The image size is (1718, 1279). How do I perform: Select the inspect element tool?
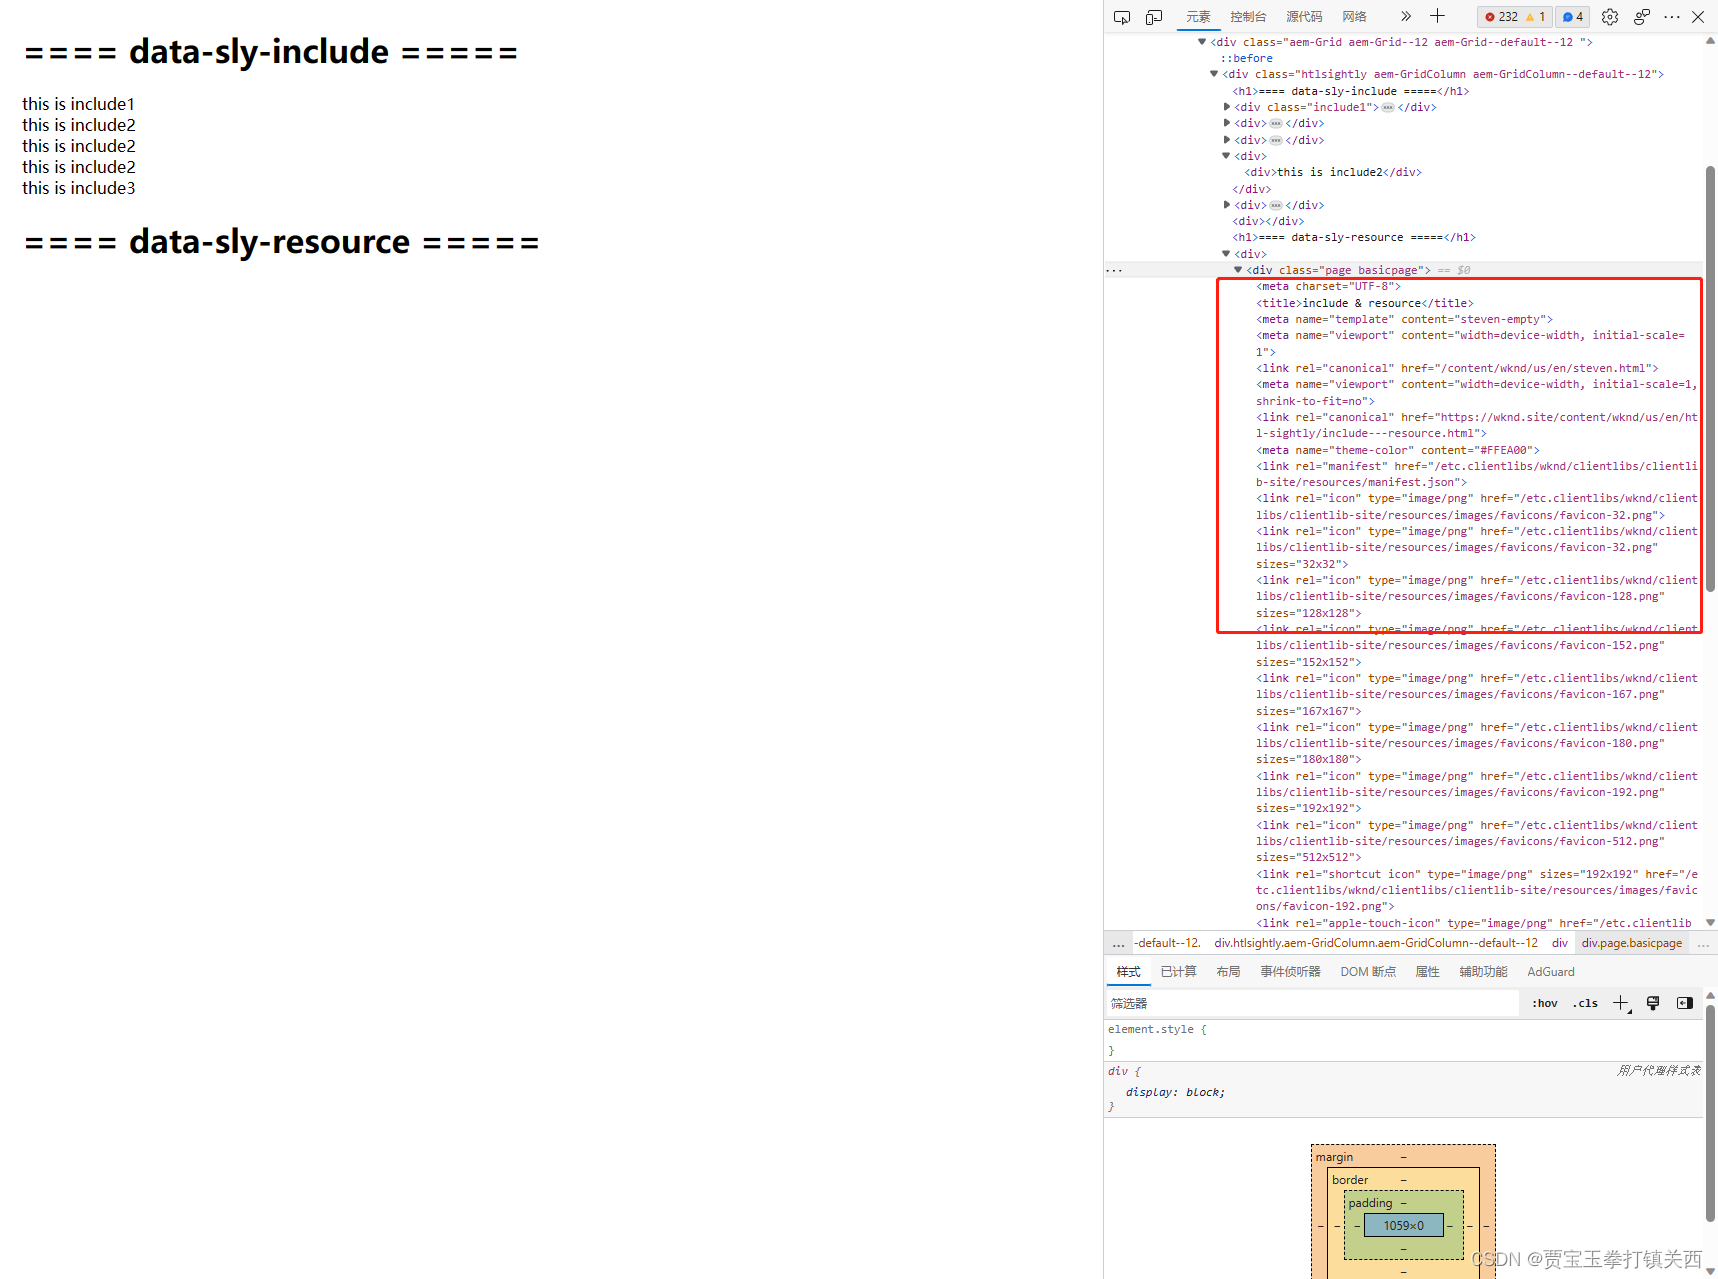[1122, 16]
